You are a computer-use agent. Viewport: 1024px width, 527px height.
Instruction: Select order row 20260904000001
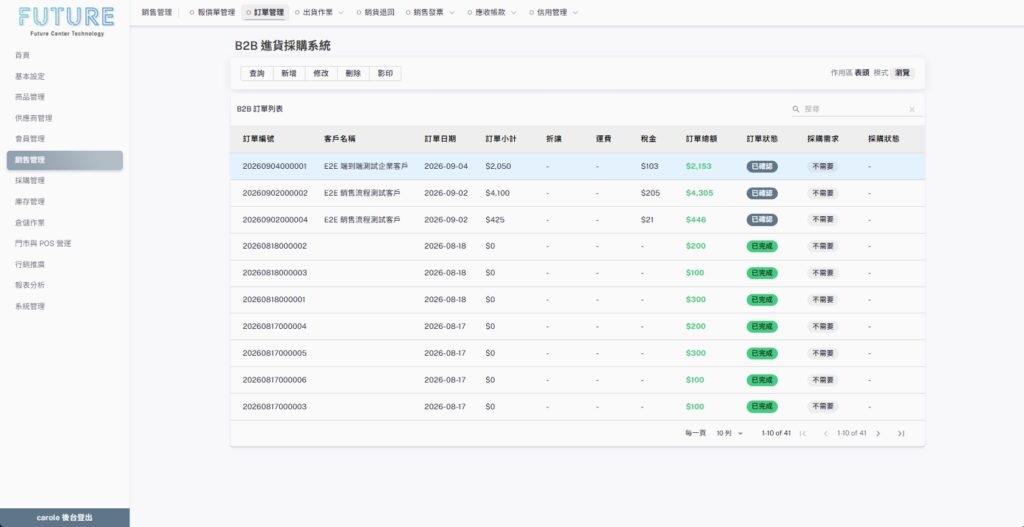tap(577, 167)
